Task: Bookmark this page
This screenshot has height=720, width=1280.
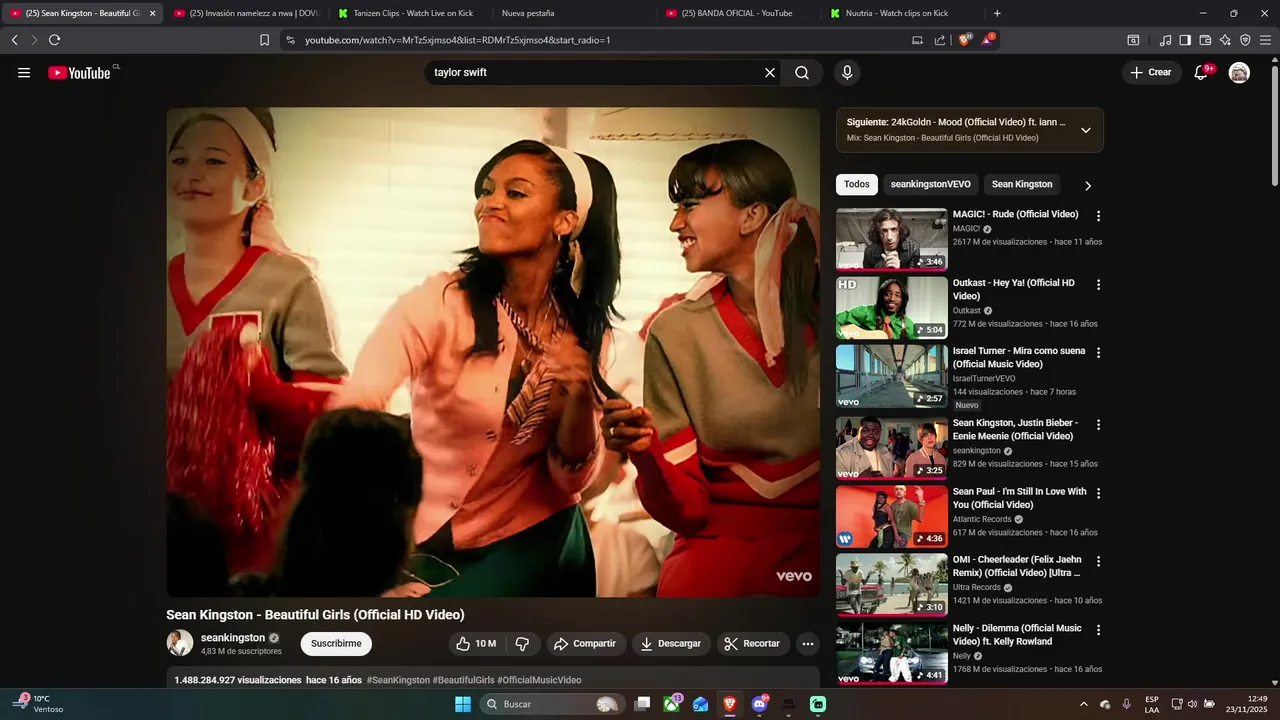Action: tap(264, 40)
